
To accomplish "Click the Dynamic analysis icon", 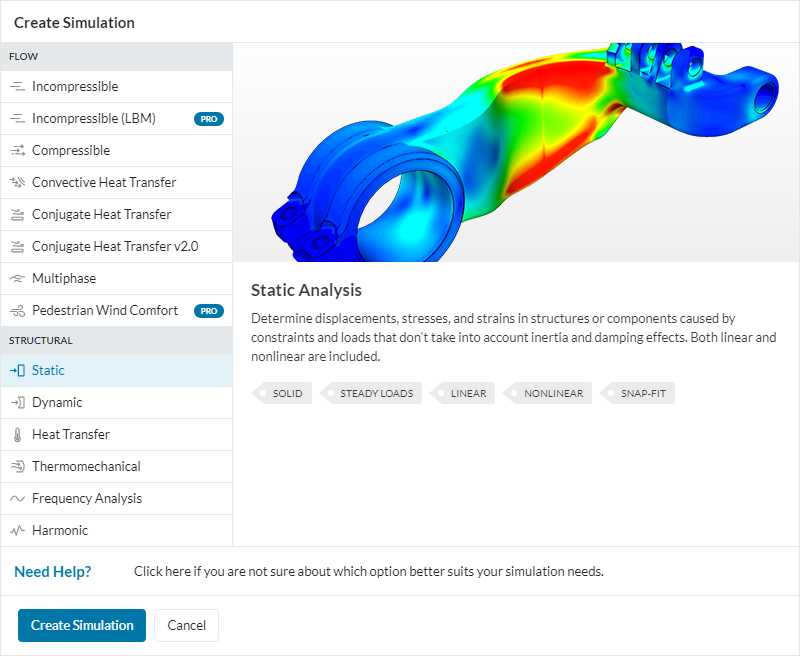I will (x=17, y=403).
